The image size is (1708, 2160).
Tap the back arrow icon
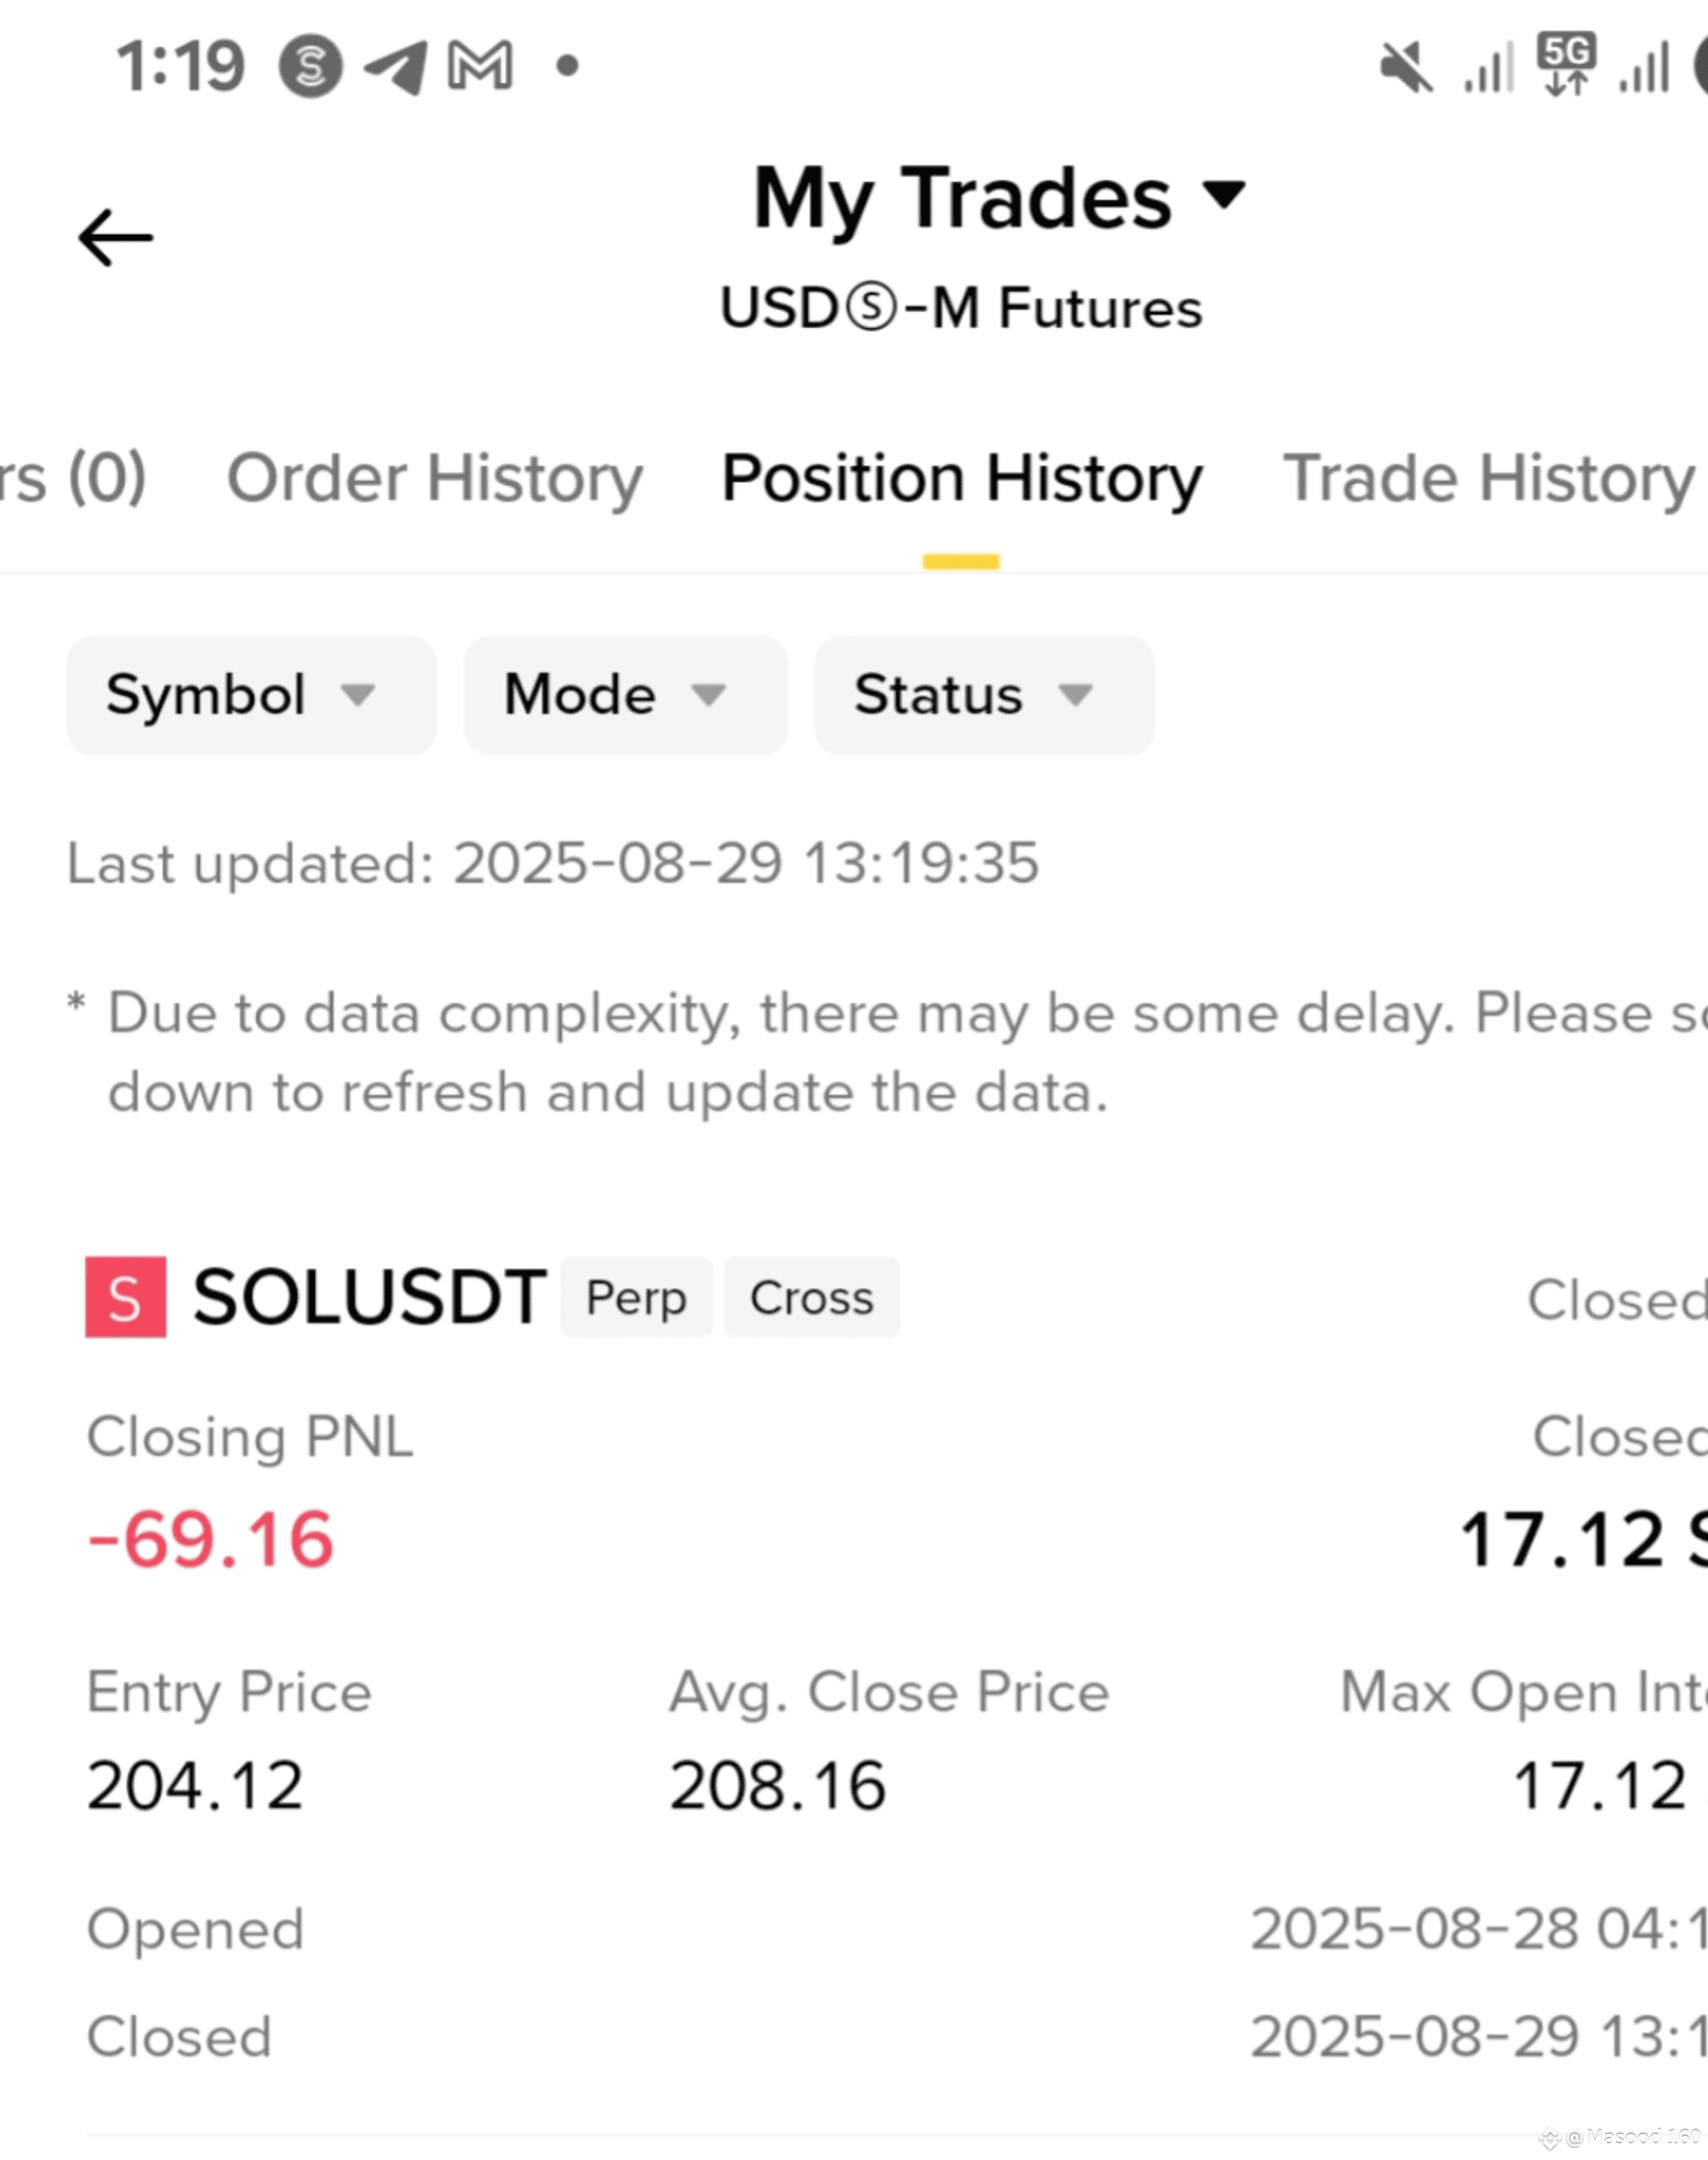[115, 238]
